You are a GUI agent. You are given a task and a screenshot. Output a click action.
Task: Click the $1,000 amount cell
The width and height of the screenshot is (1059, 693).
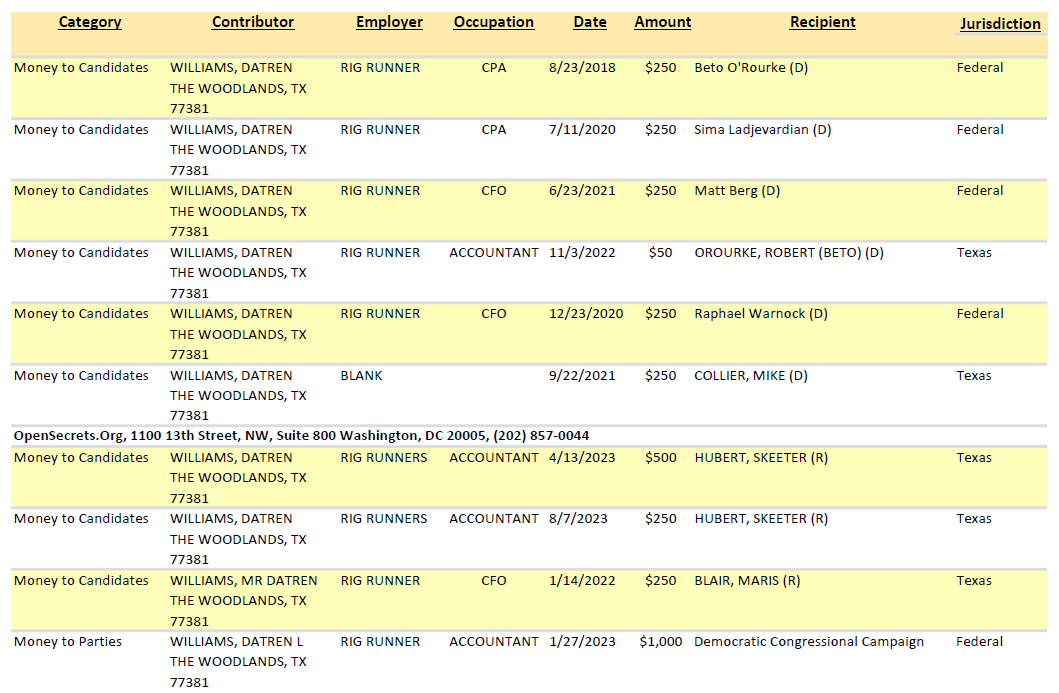(x=661, y=642)
